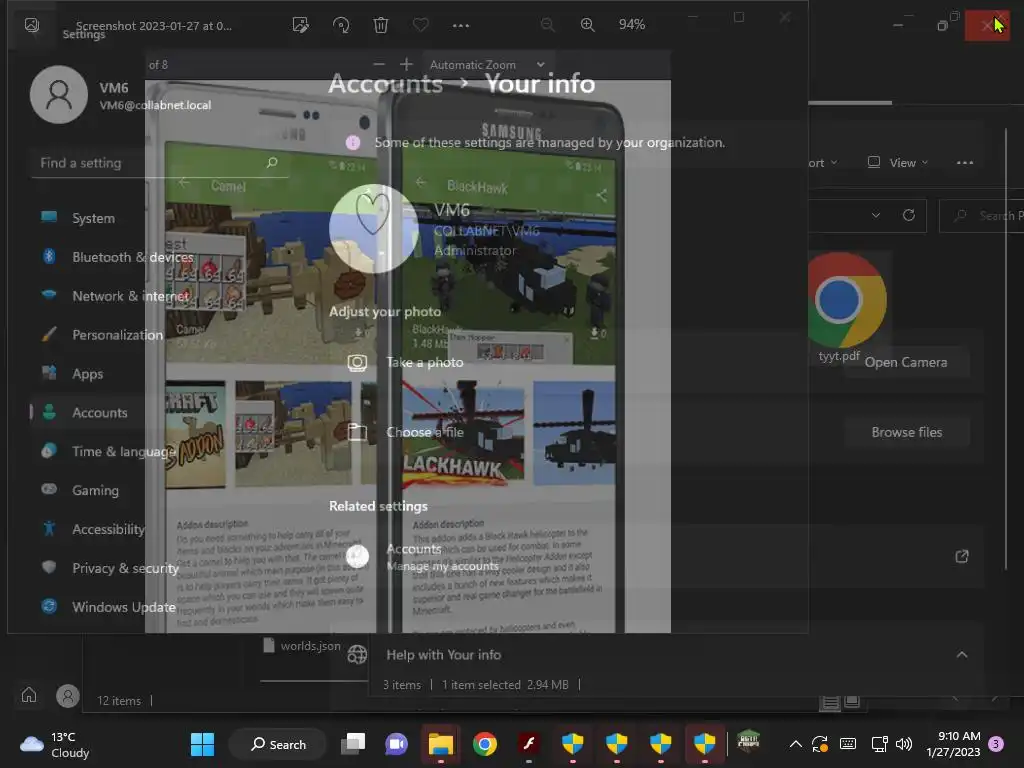Open the Automatic Zoom dropdown
This screenshot has width=1024, height=768.
click(487, 65)
